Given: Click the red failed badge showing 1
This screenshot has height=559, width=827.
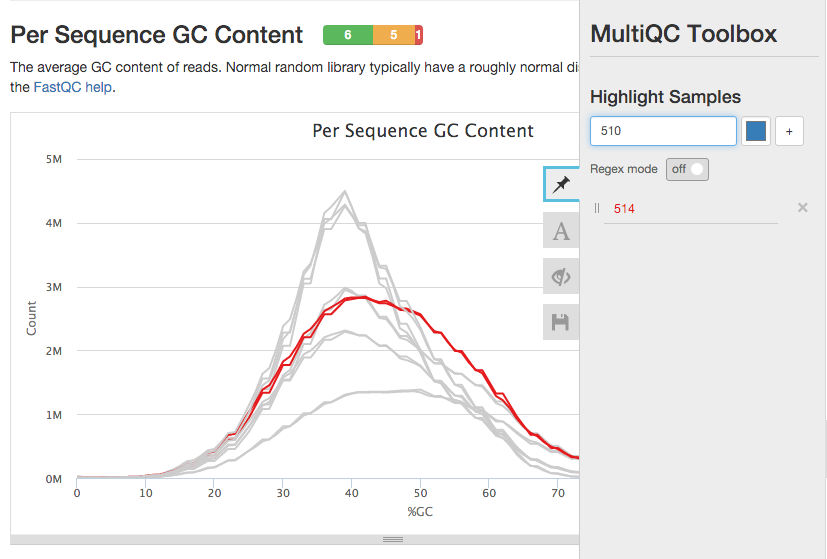Looking at the screenshot, I should click(418, 35).
